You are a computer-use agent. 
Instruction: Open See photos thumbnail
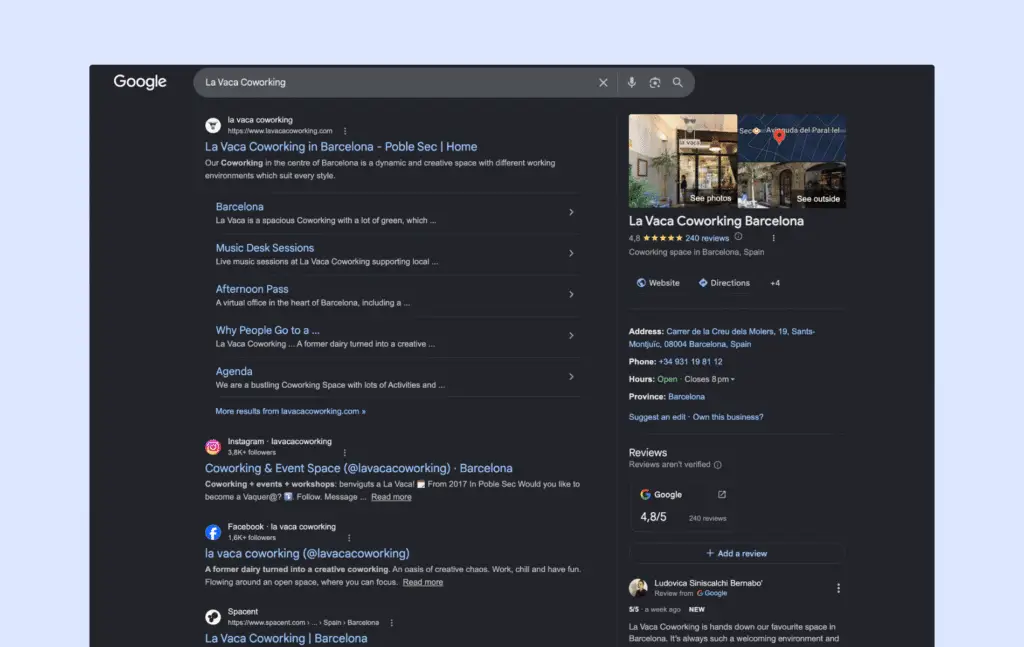coord(682,161)
